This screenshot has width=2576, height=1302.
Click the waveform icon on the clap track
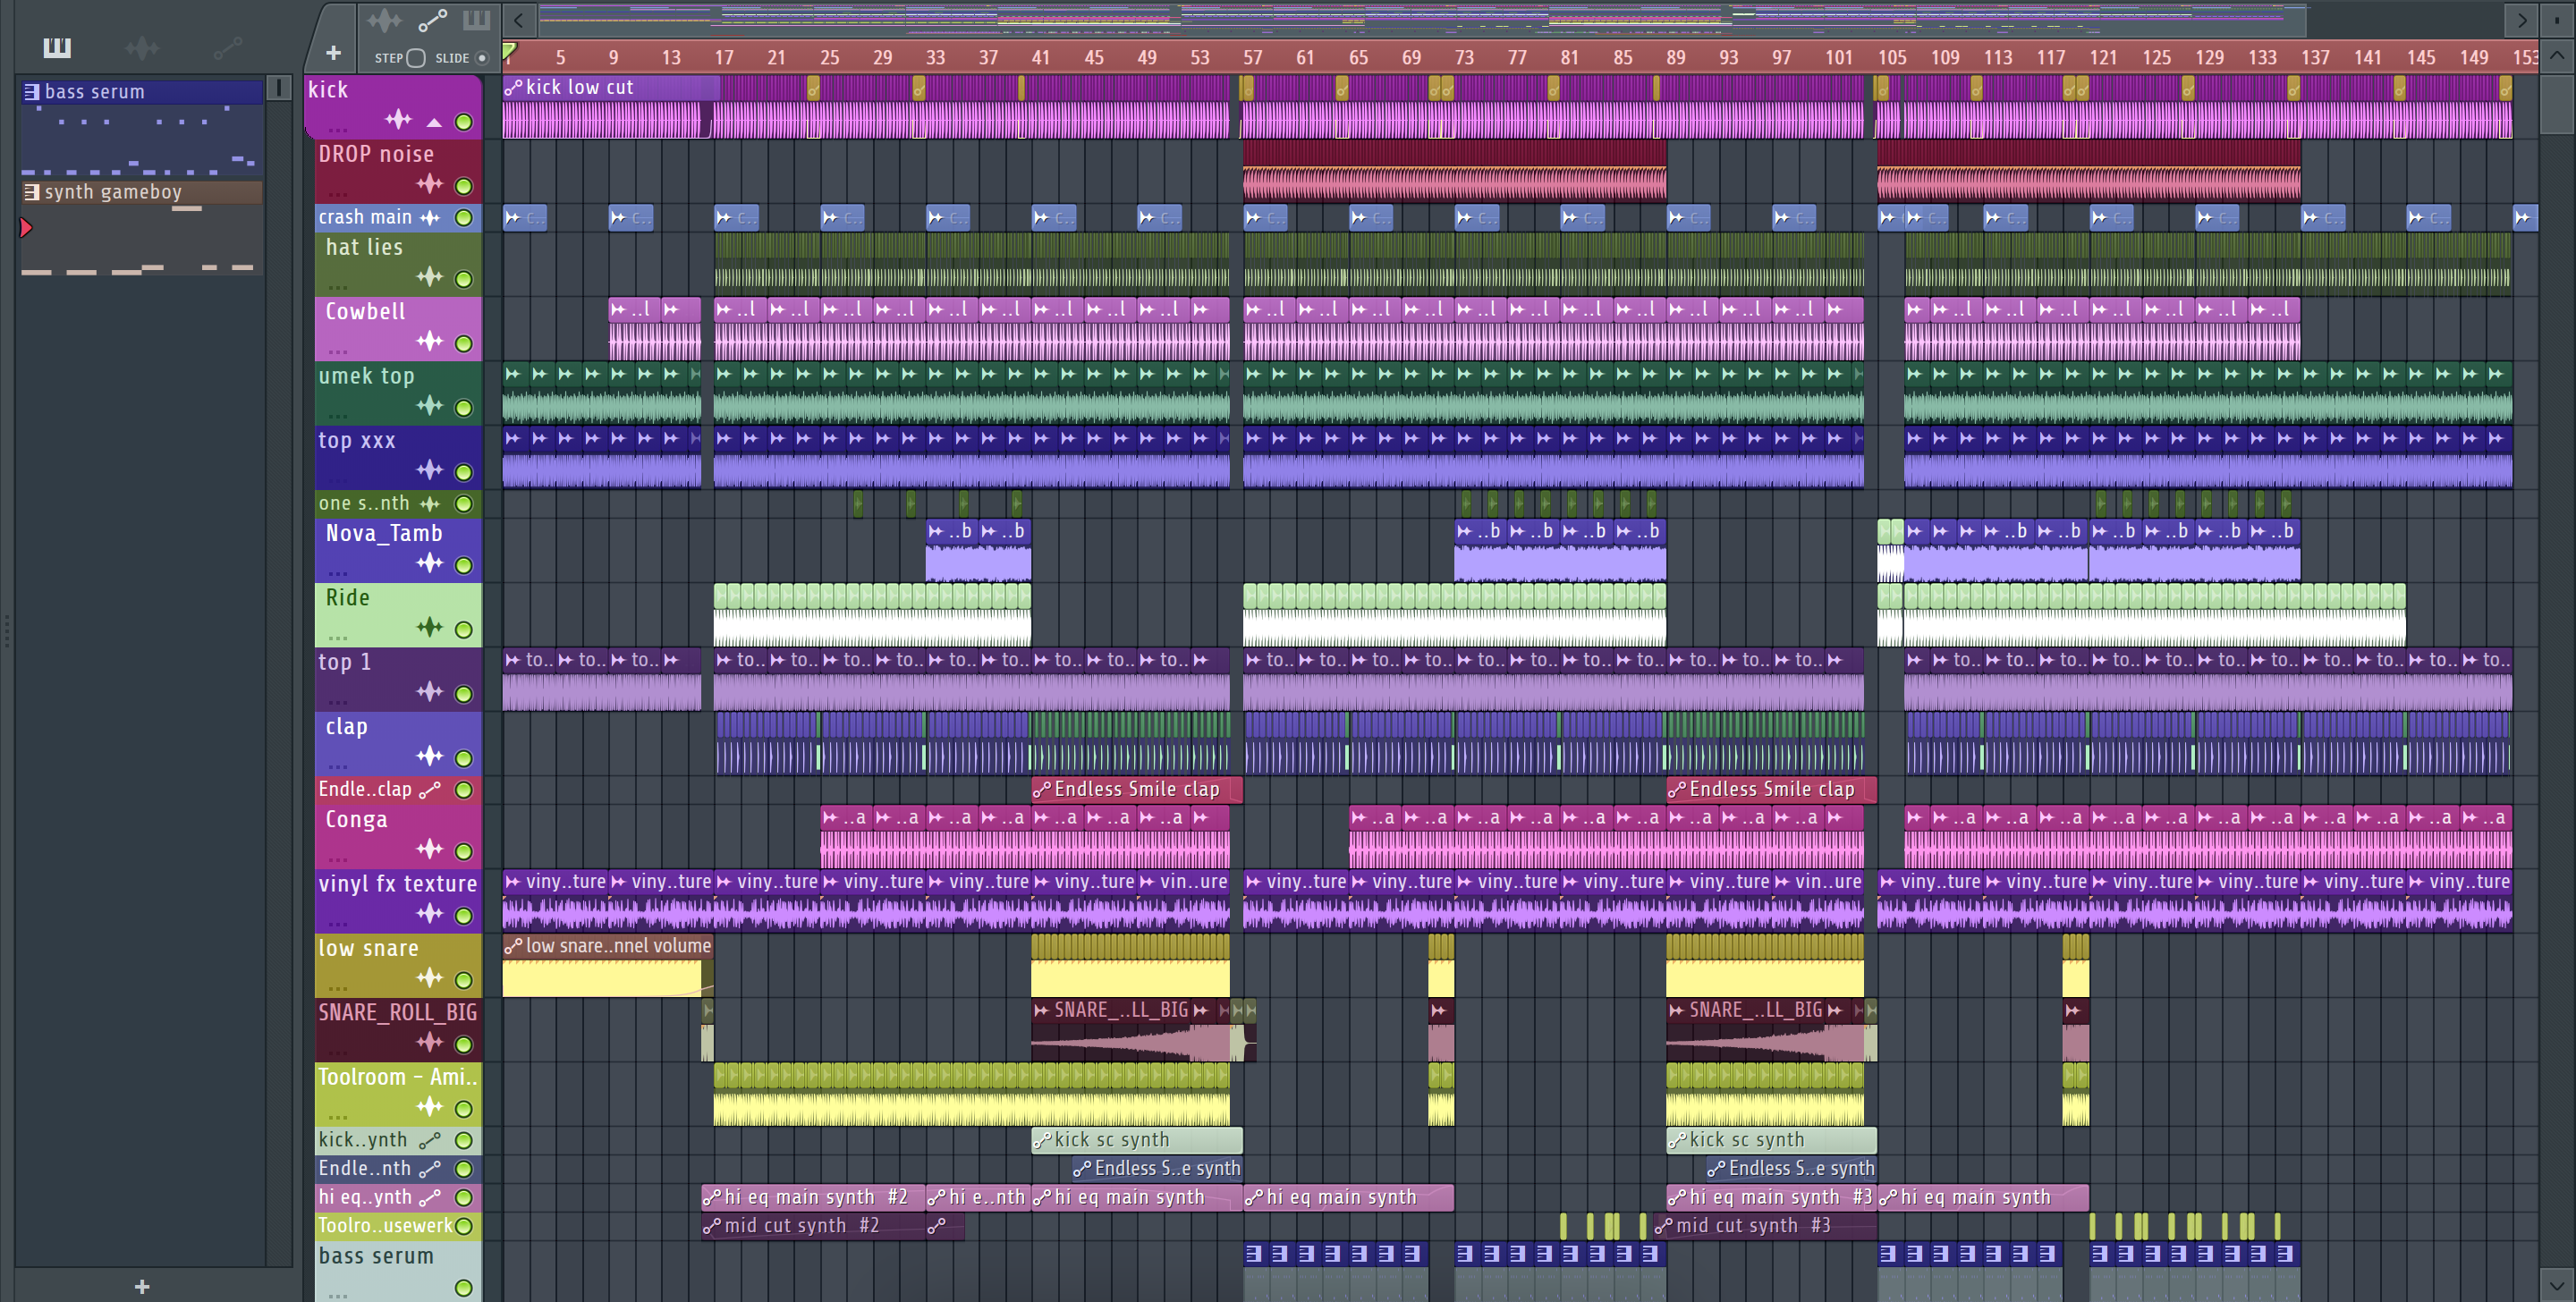429,756
